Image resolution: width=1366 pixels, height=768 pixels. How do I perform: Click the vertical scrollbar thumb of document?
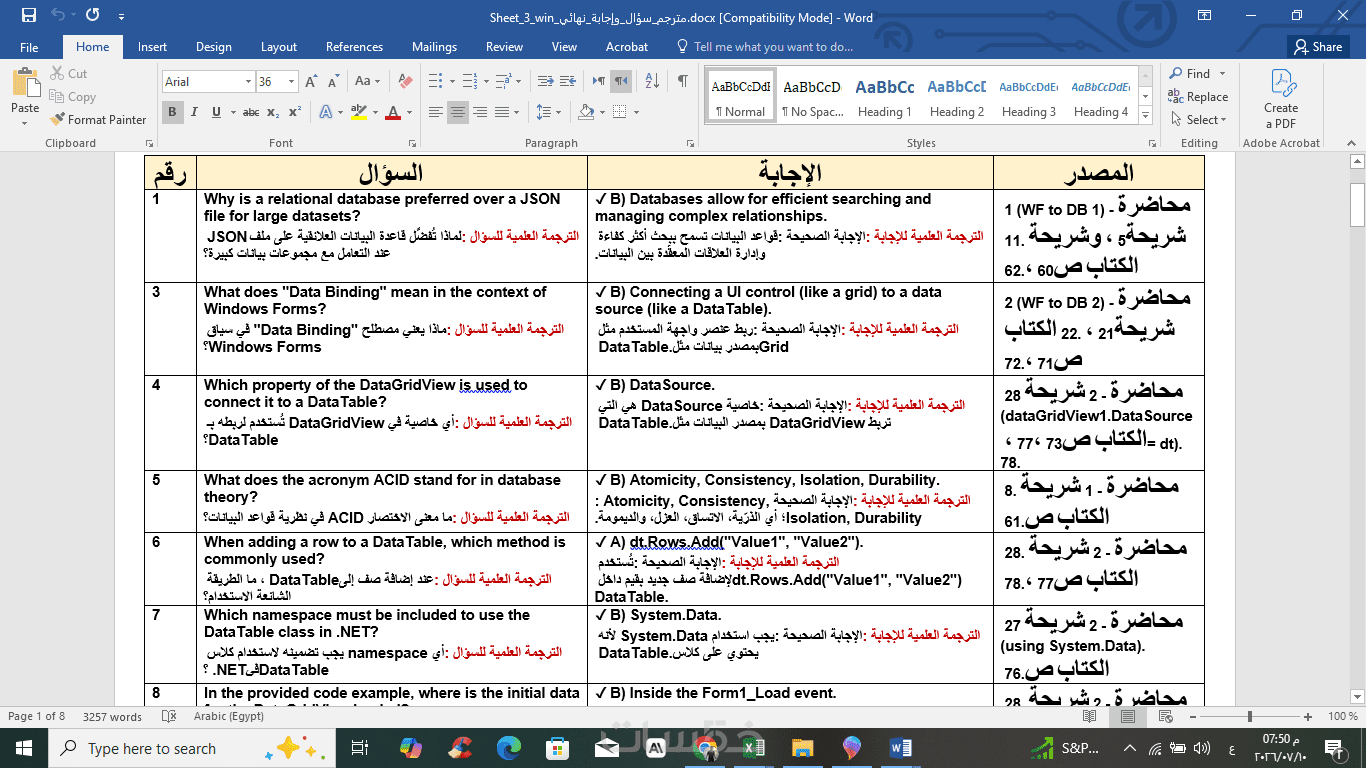coord(1357,205)
